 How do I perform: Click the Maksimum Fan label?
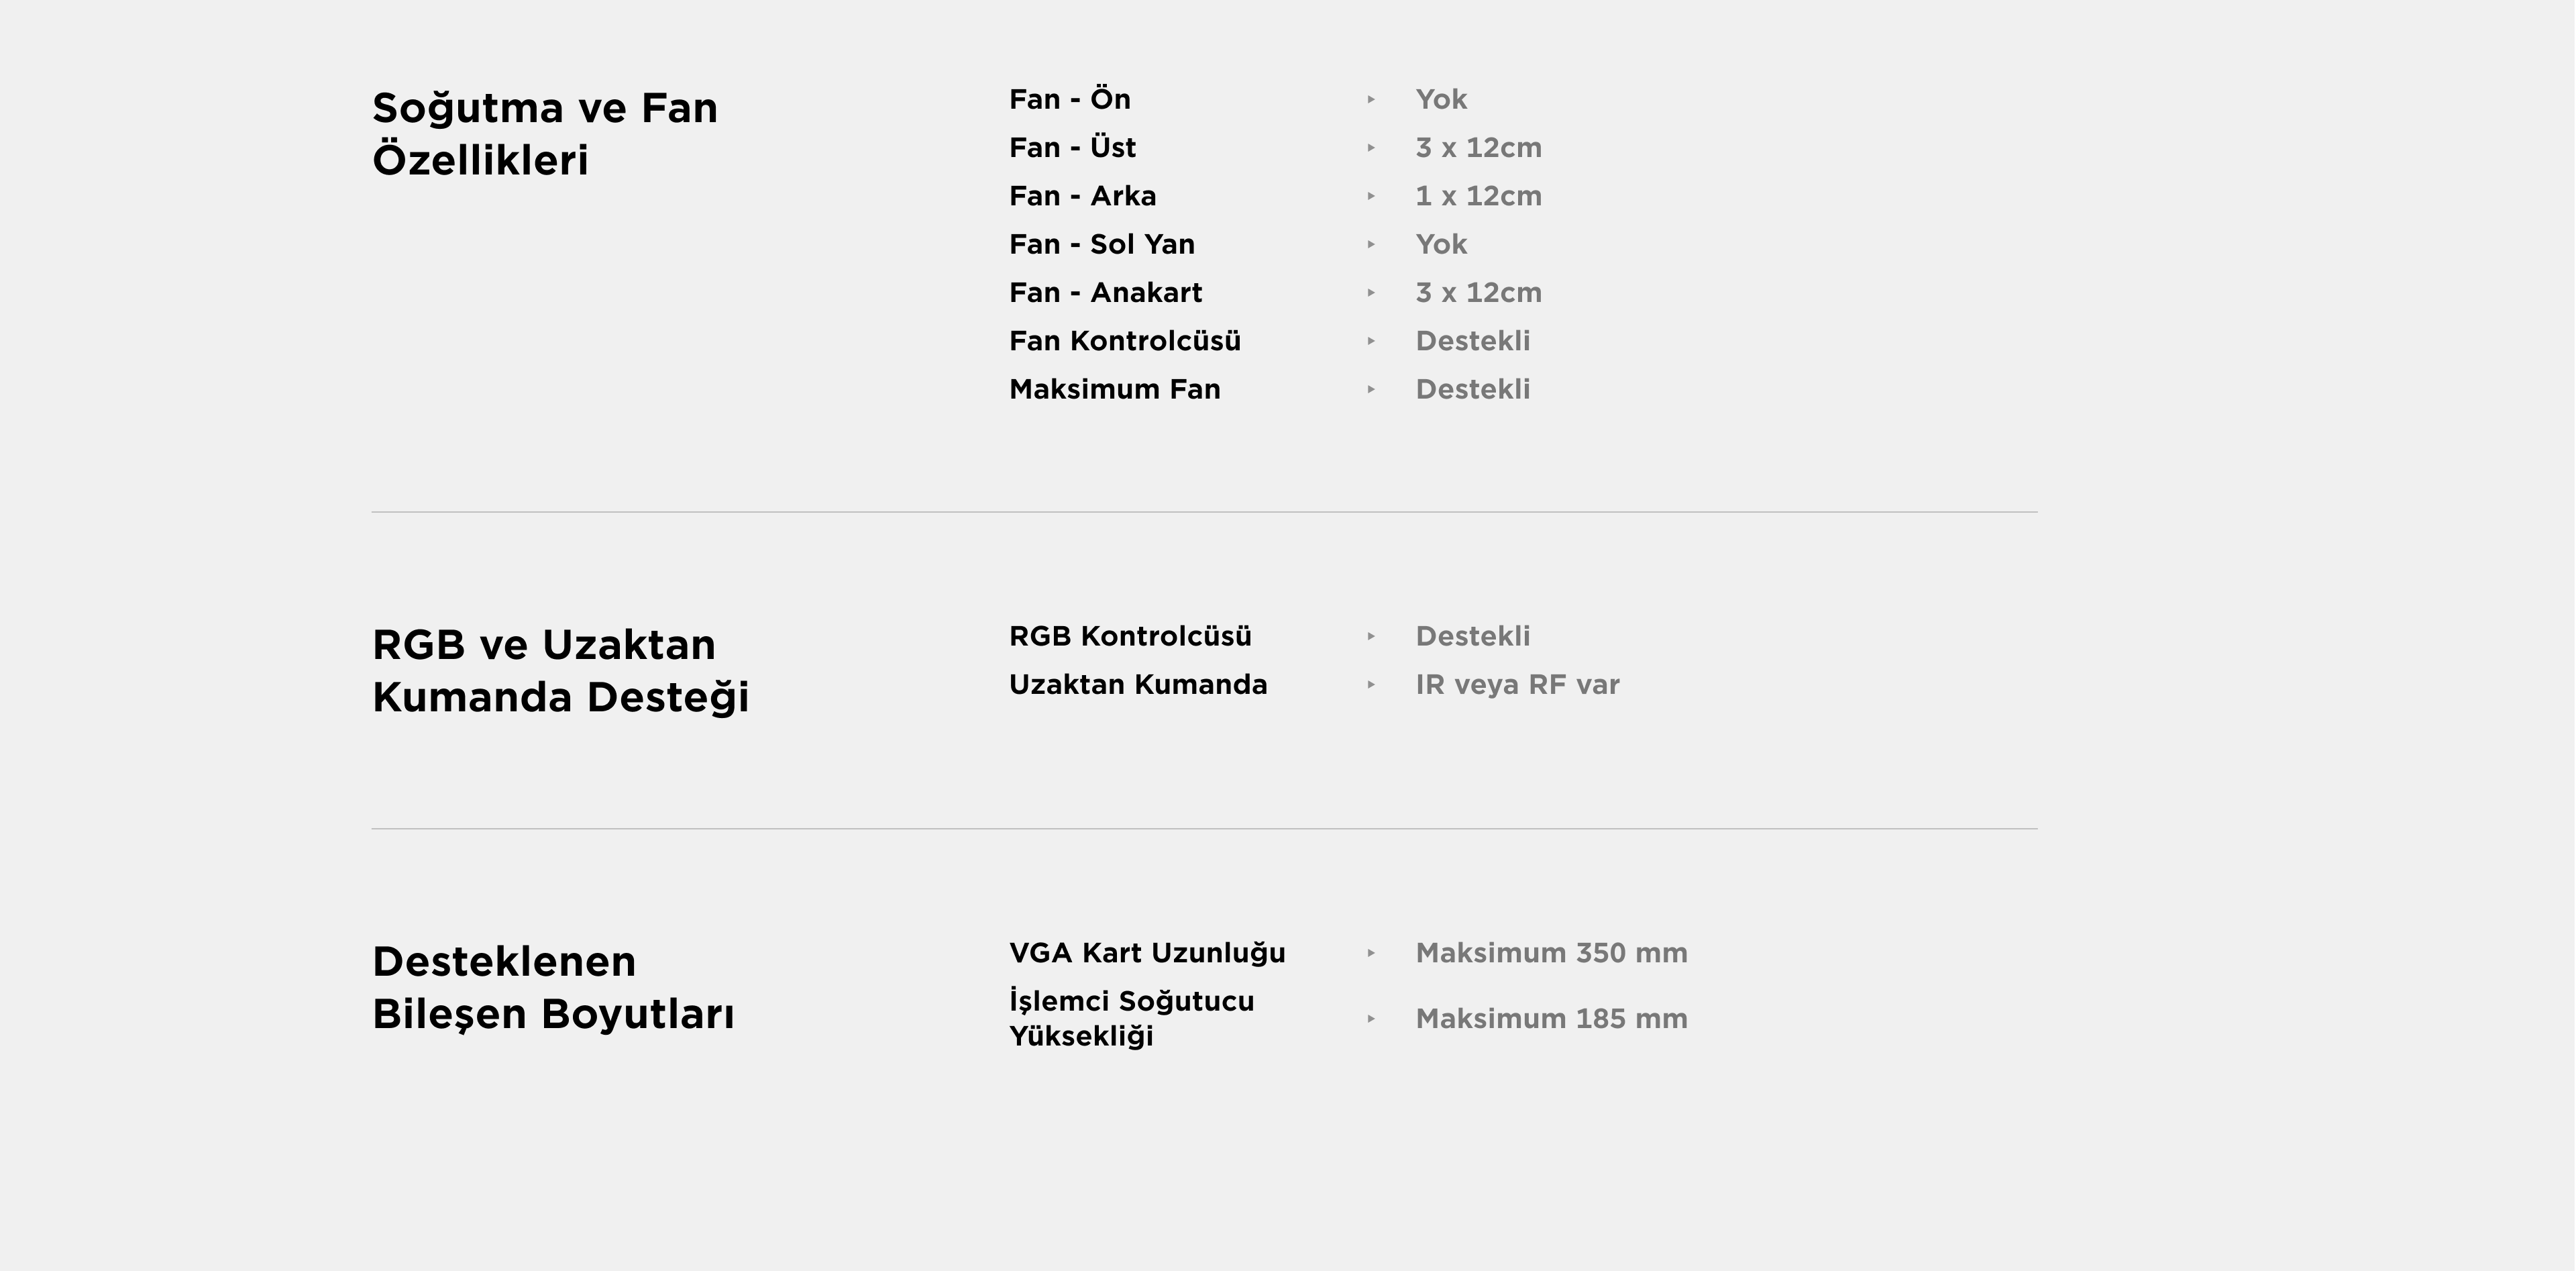tap(1115, 389)
